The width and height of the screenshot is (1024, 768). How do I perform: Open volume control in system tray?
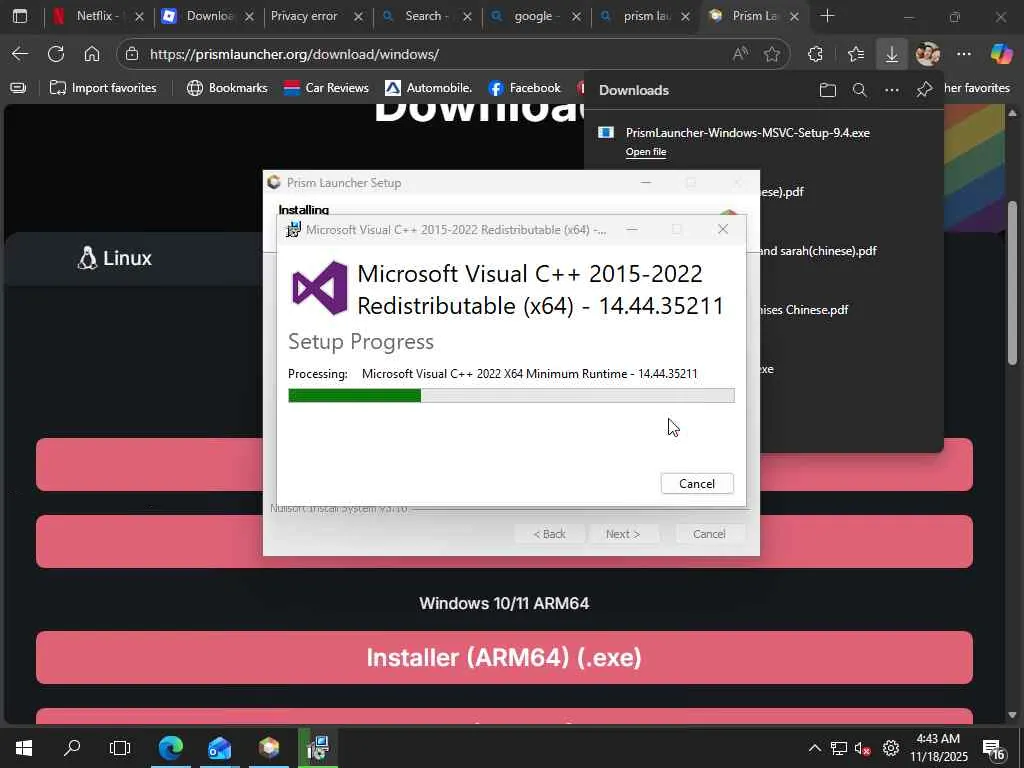(x=862, y=748)
